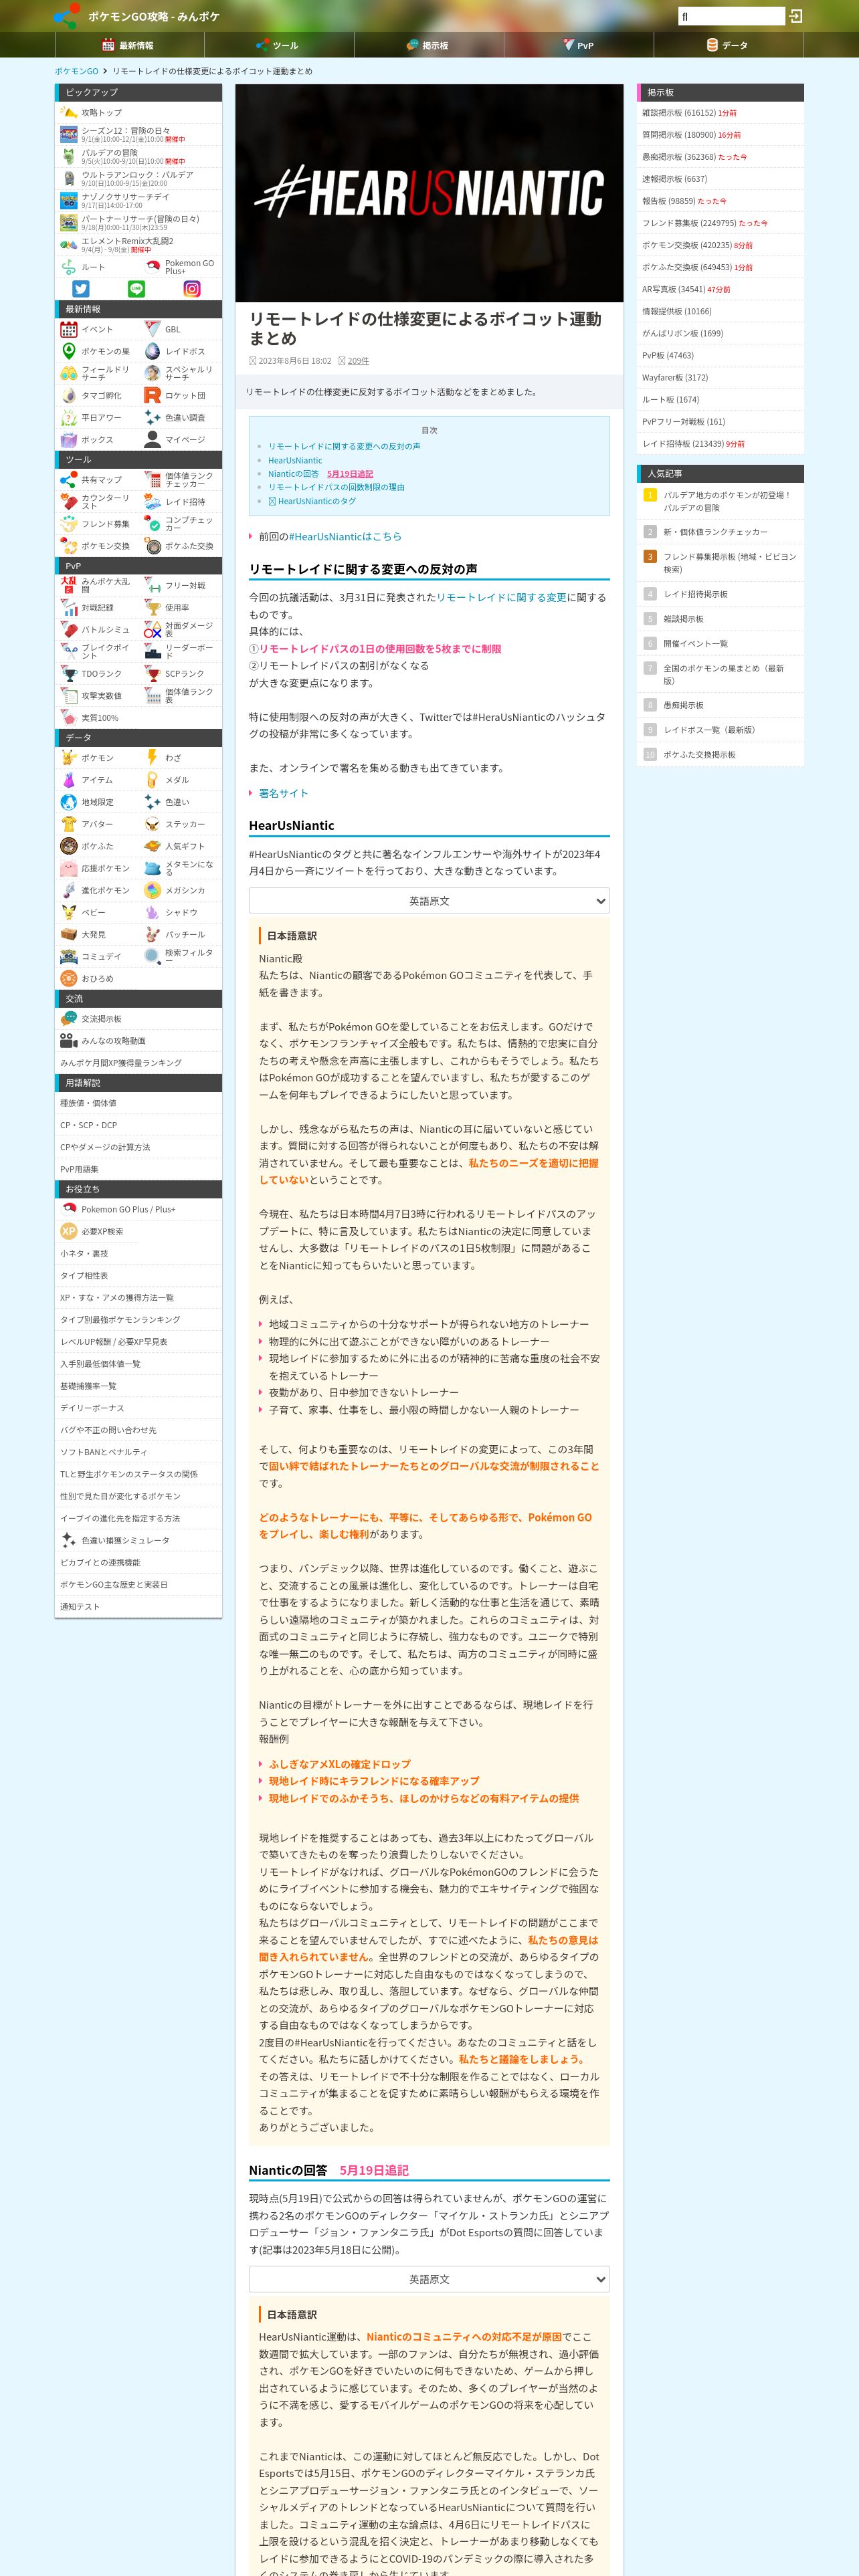Open the データ top navigation menu

pos(729,45)
